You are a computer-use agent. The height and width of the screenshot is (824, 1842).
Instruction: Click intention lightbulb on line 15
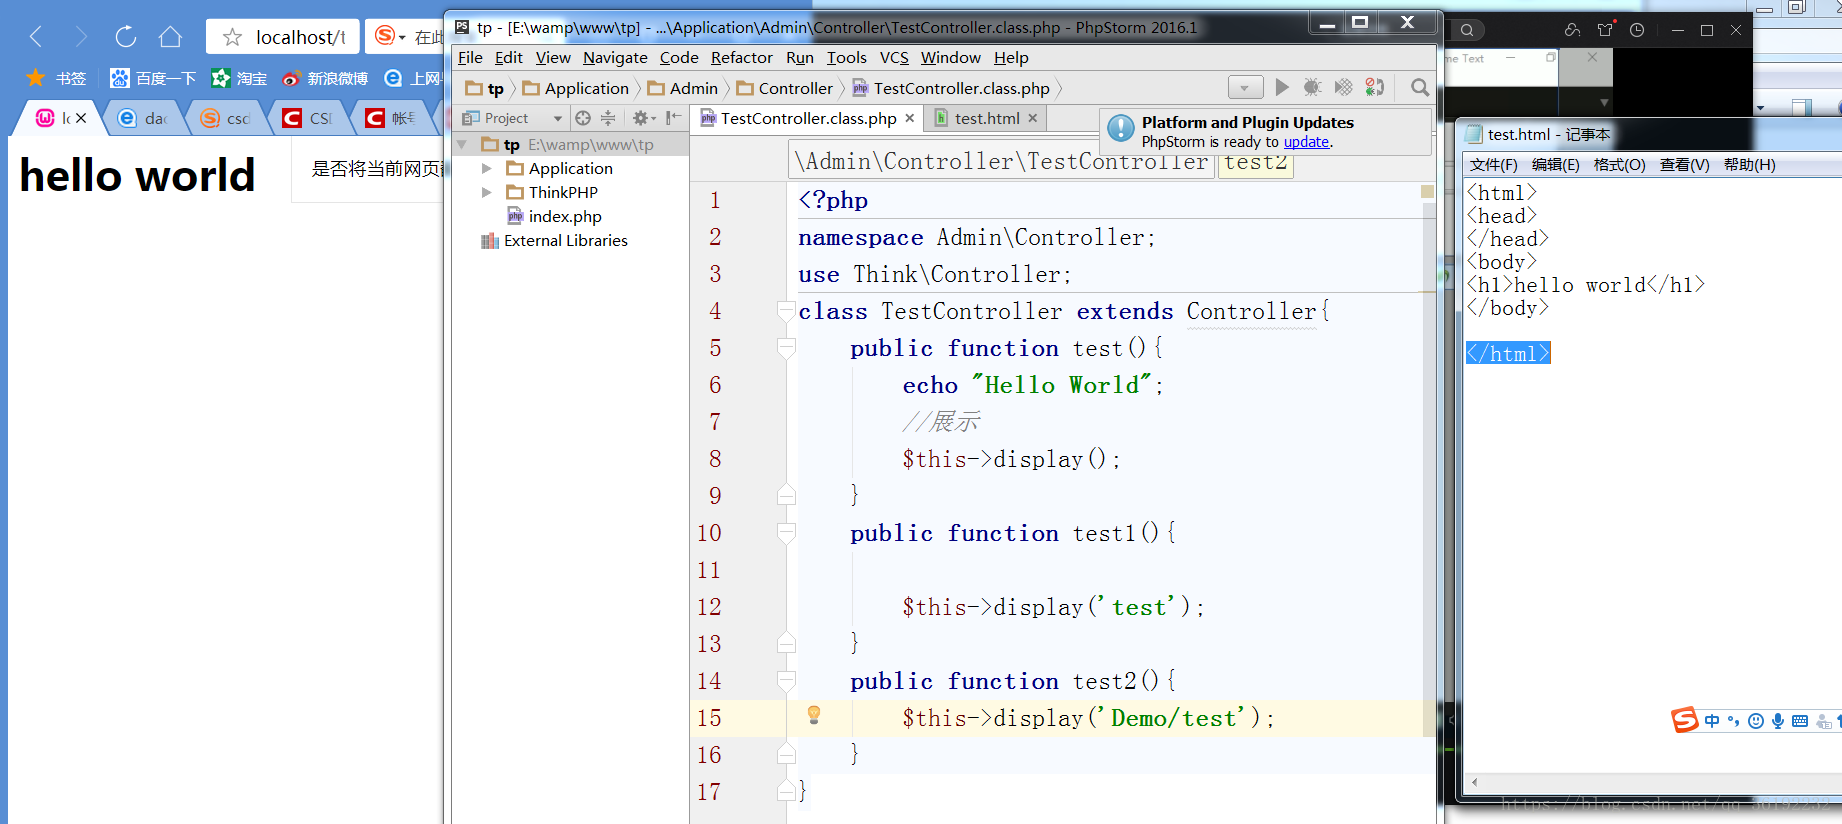click(x=814, y=715)
